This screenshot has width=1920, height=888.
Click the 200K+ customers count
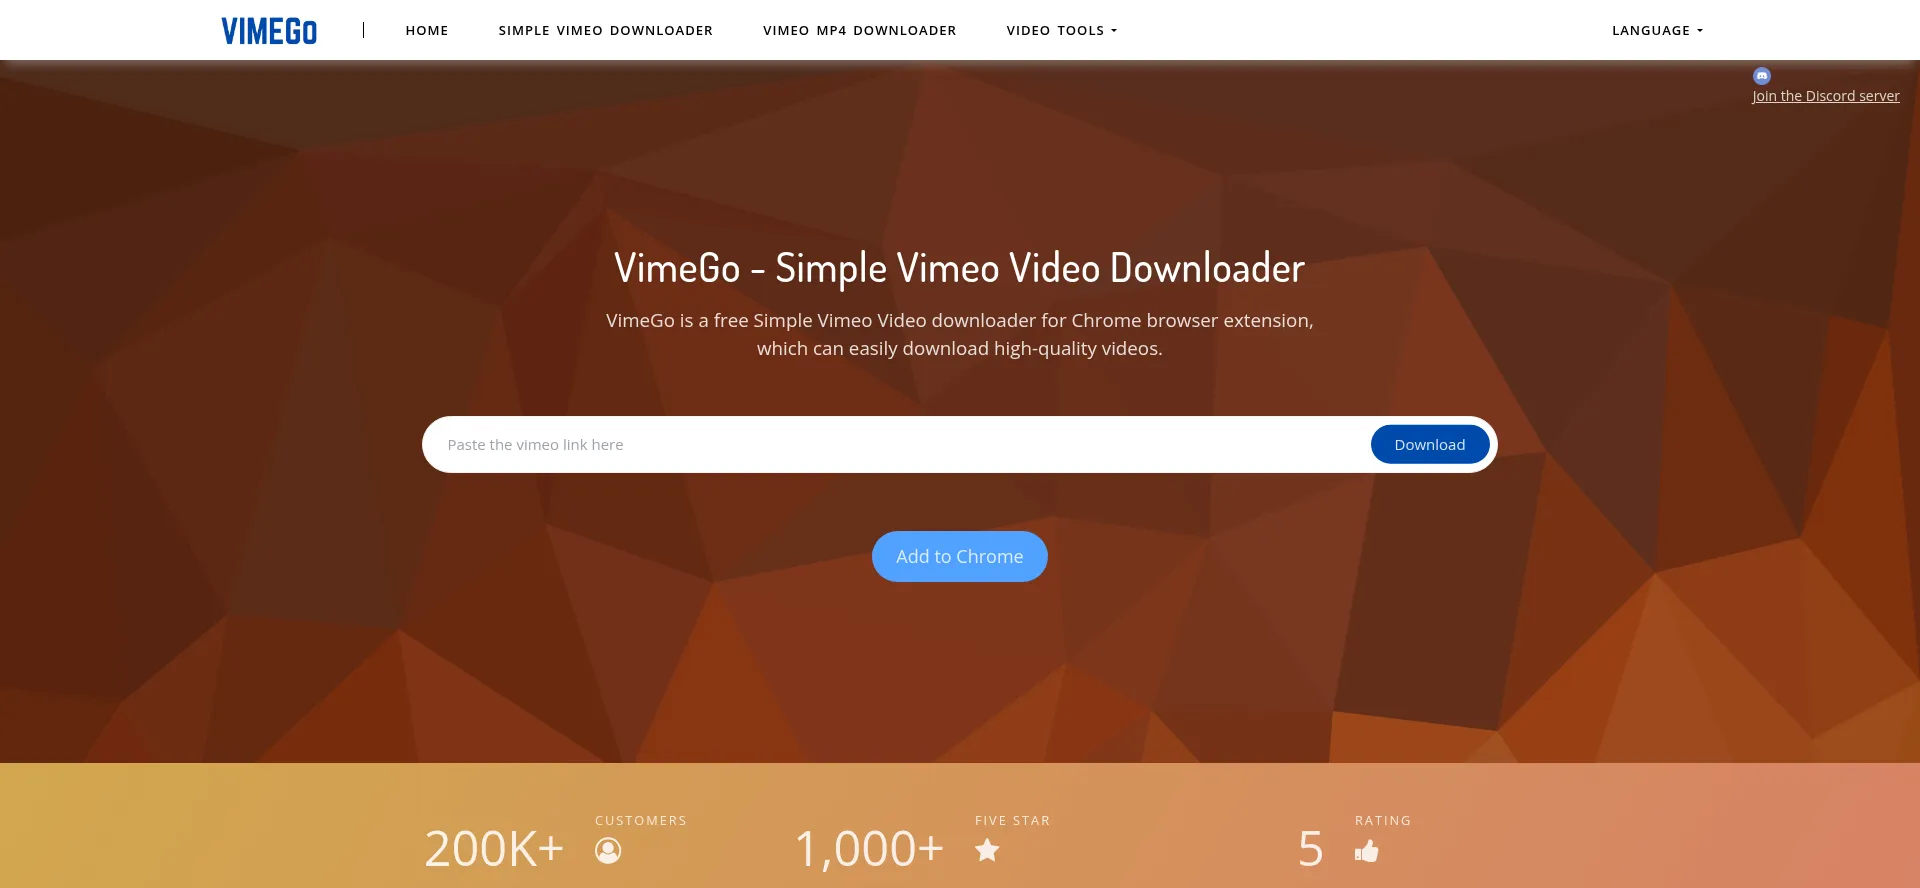pos(494,849)
